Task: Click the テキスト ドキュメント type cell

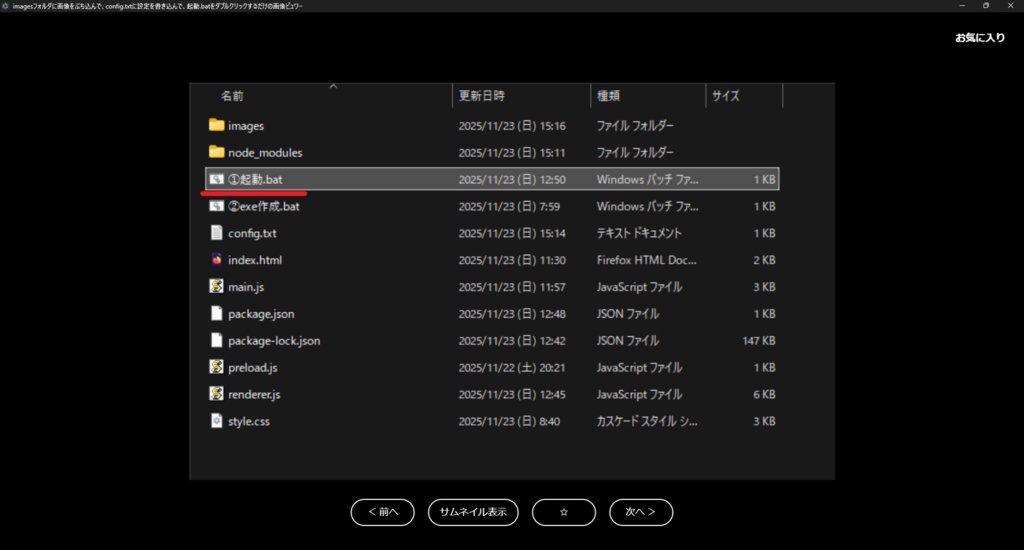Action: (x=639, y=233)
